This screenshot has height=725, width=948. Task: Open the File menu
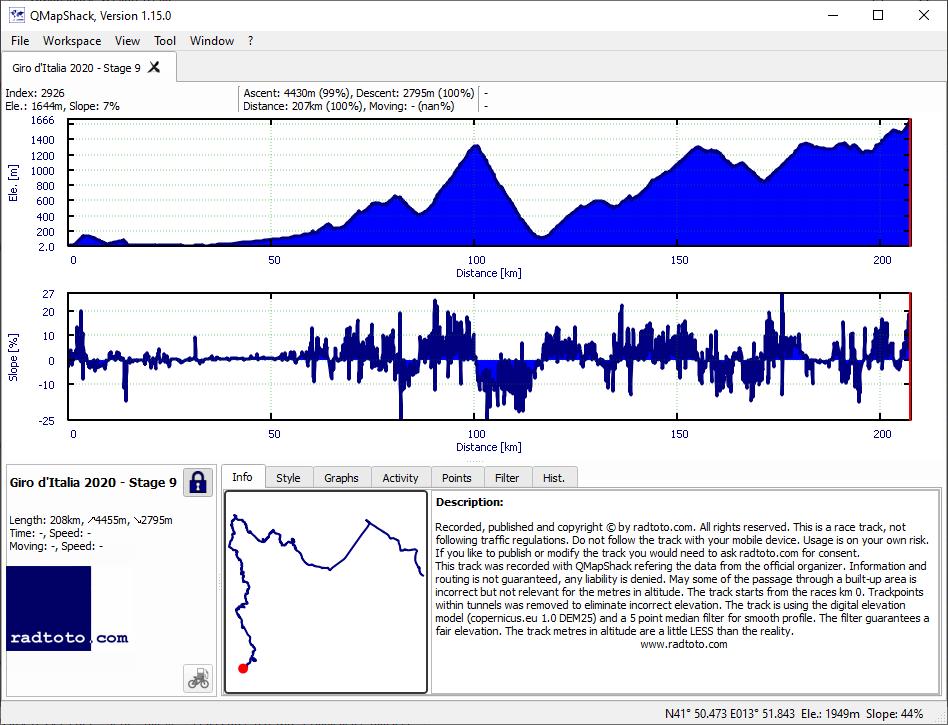[x=20, y=41]
